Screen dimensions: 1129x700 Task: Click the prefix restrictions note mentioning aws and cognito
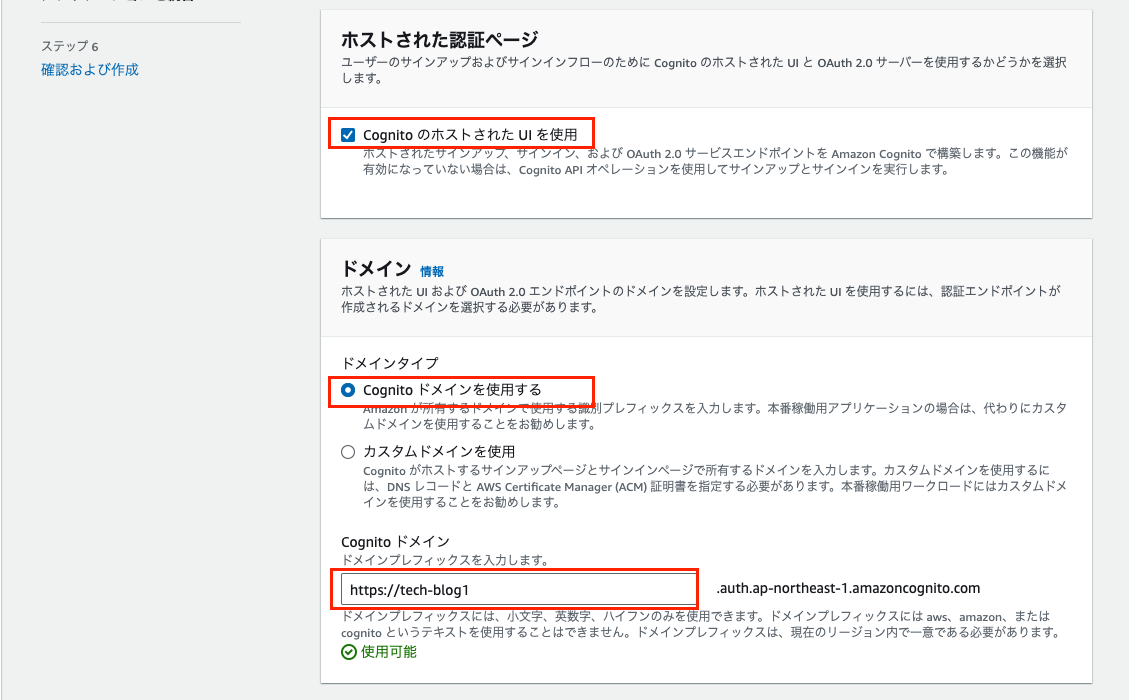pyautogui.click(x=700, y=620)
